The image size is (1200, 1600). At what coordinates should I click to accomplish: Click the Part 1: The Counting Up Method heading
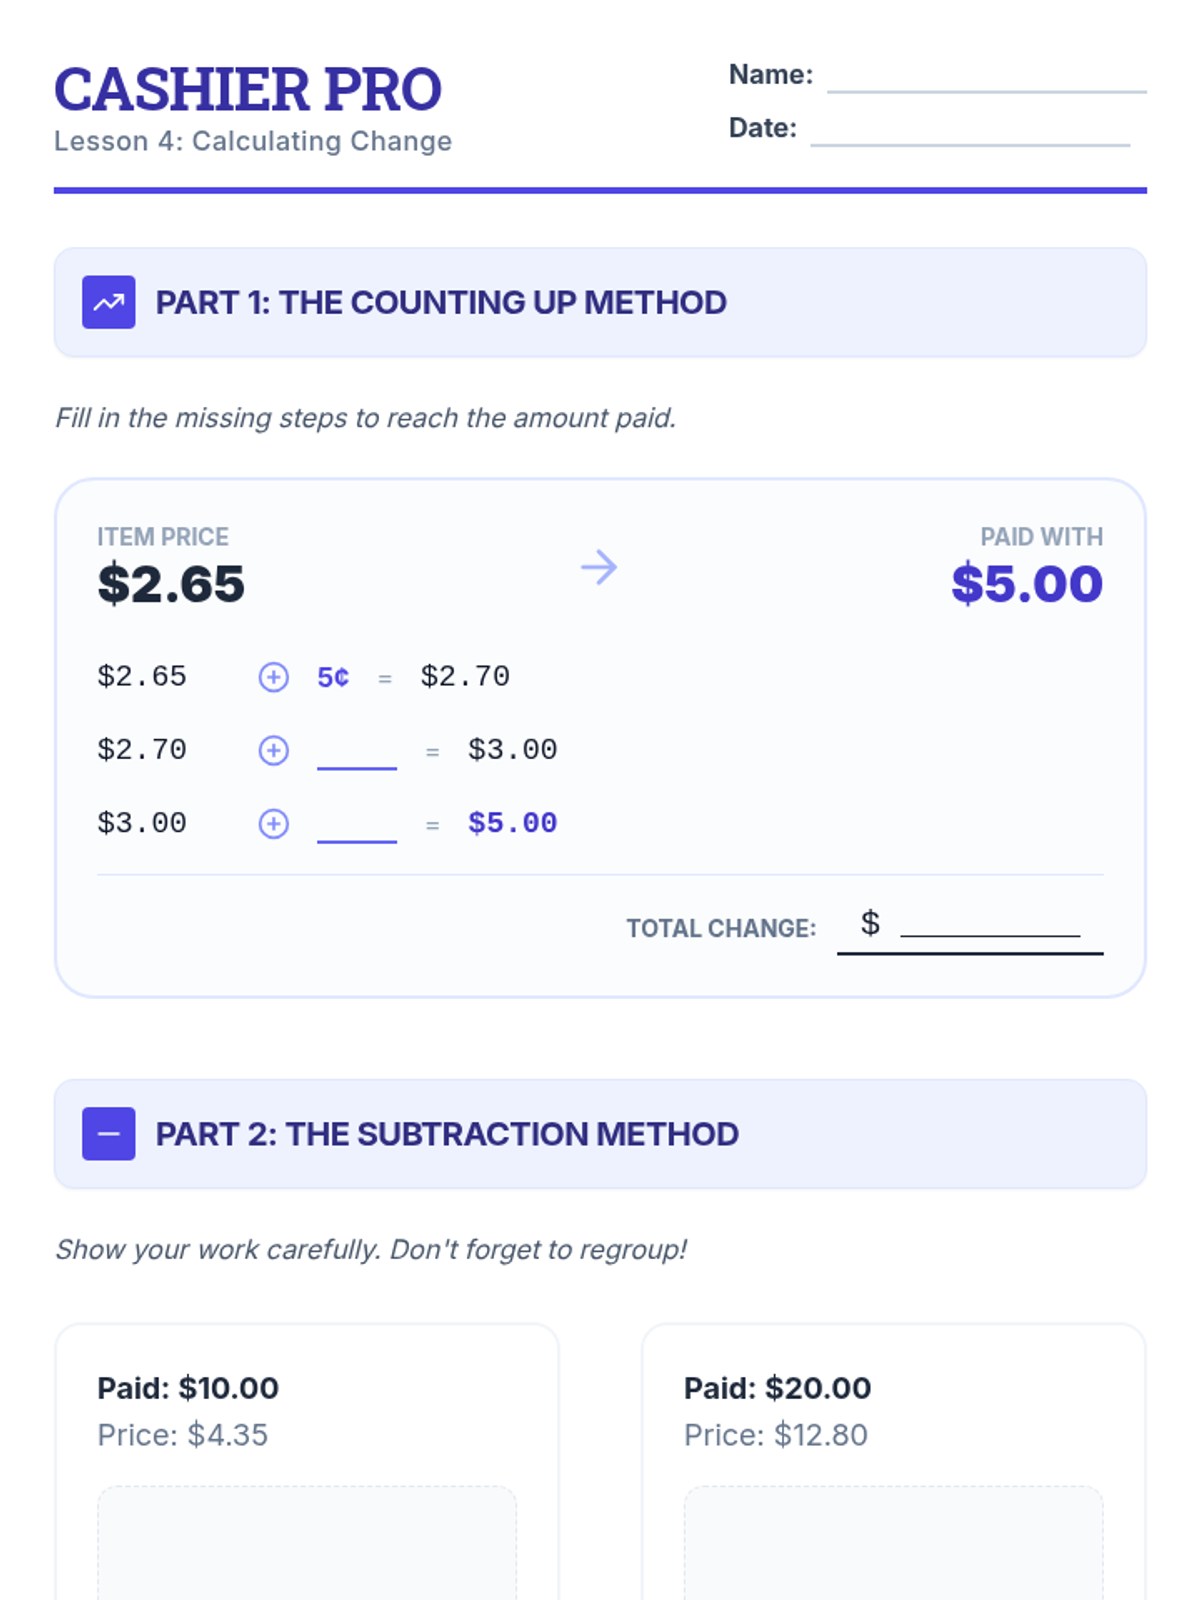pyautogui.click(x=441, y=302)
